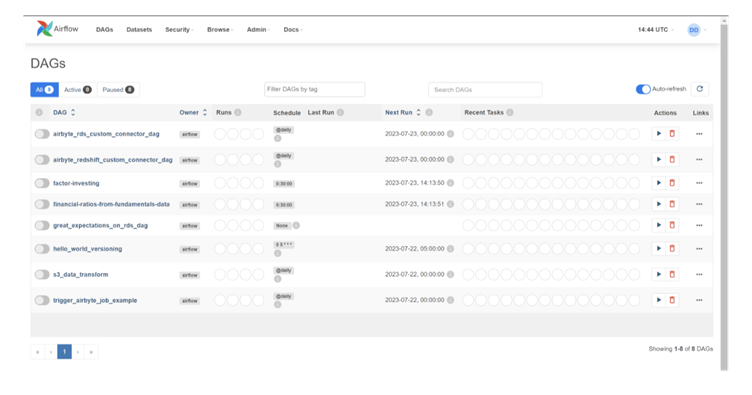Trigger financial-ratios-from-fundamentals-data DAG
752x395 pixels.
[658, 204]
